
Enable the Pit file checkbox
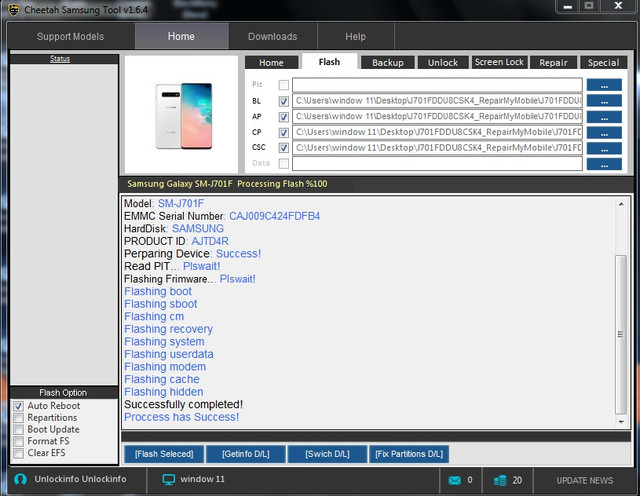pos(284,85)
